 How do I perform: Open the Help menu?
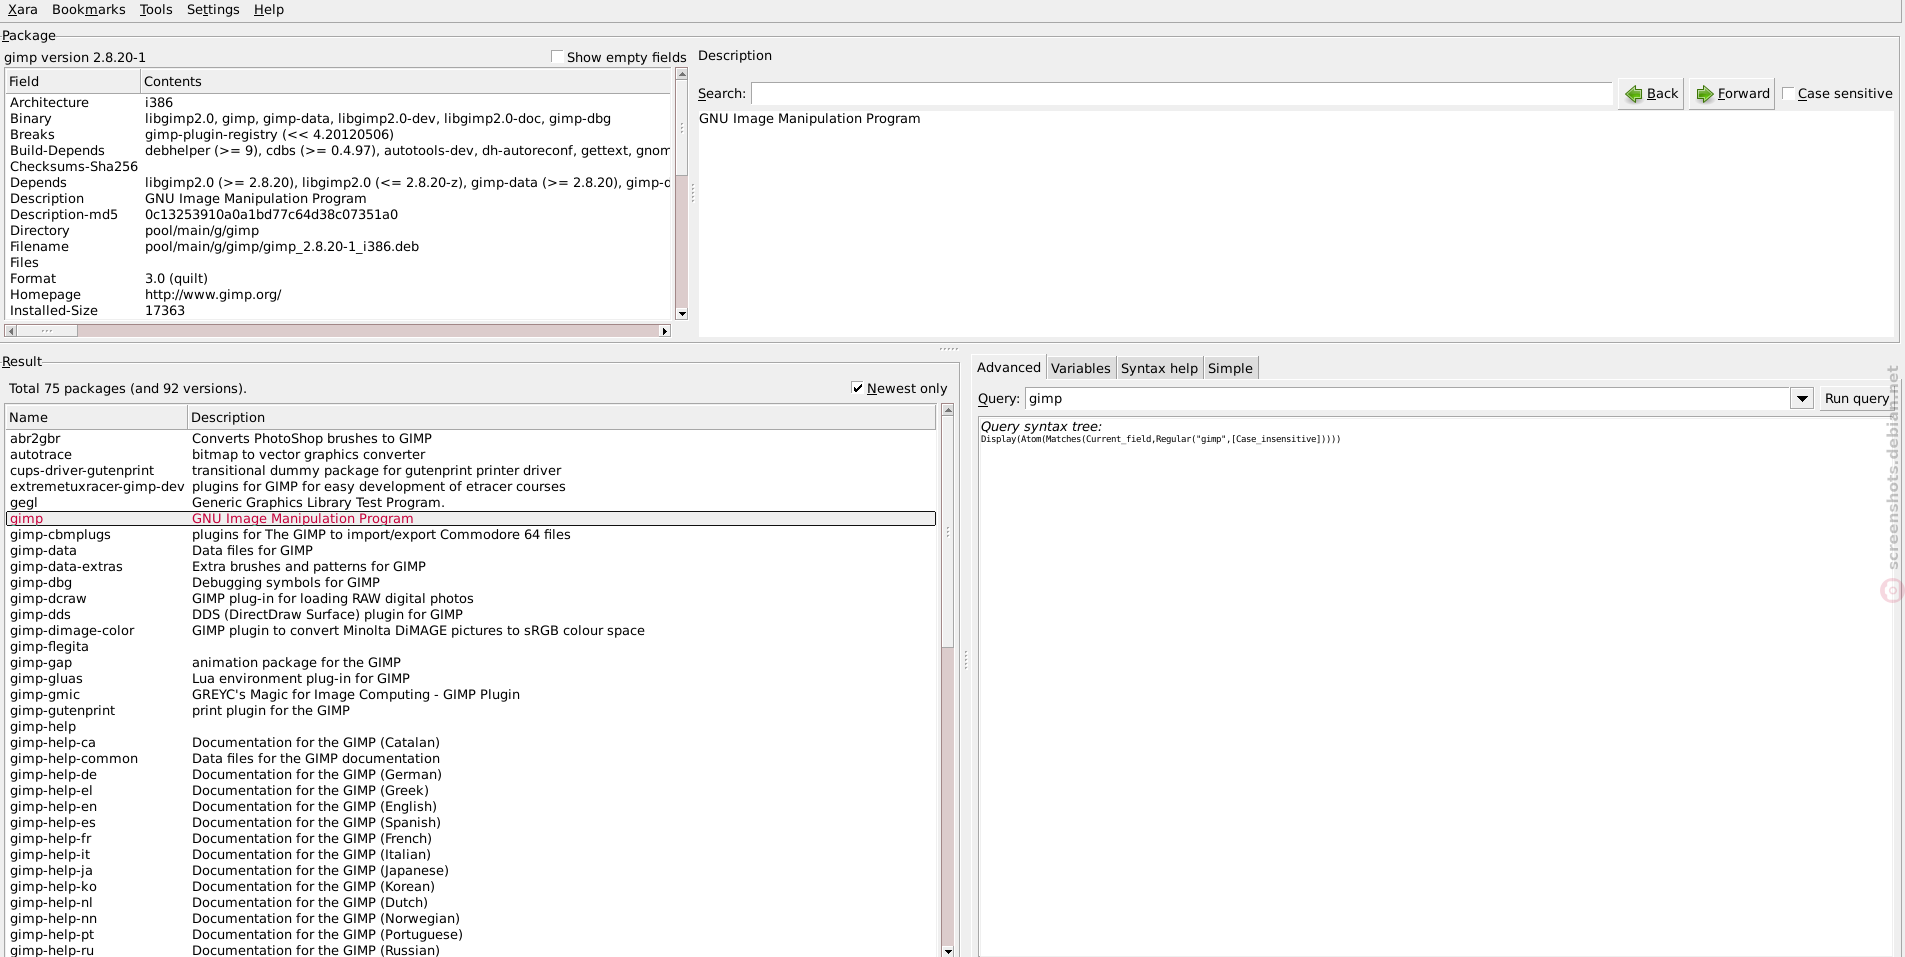269,10
